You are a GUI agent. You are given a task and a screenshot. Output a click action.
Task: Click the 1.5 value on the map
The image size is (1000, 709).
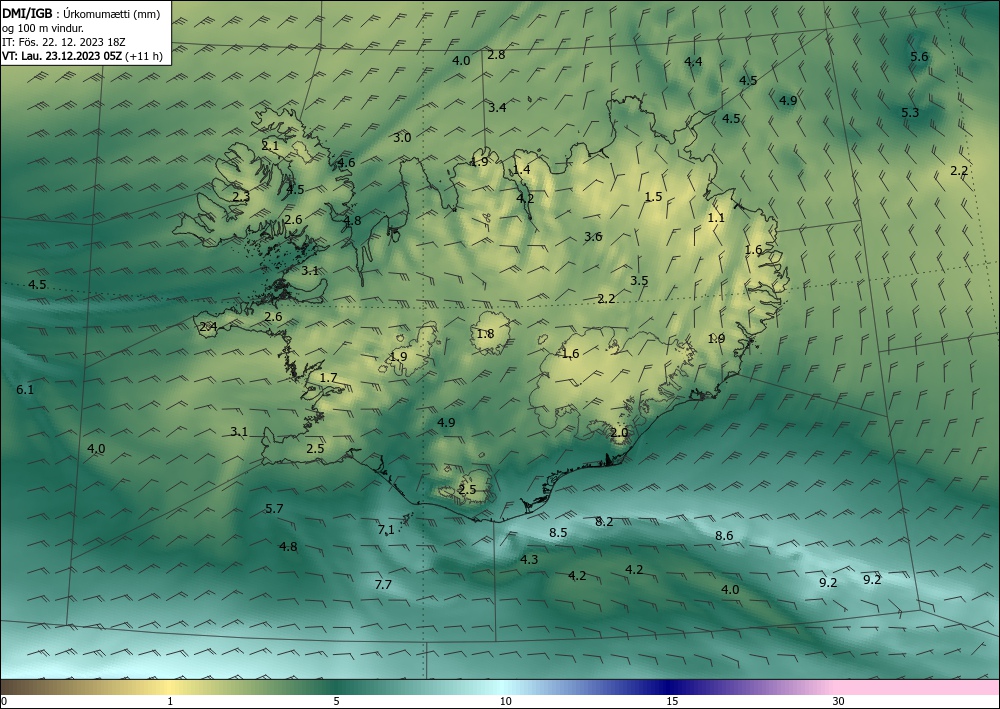(x=654, y=197)
